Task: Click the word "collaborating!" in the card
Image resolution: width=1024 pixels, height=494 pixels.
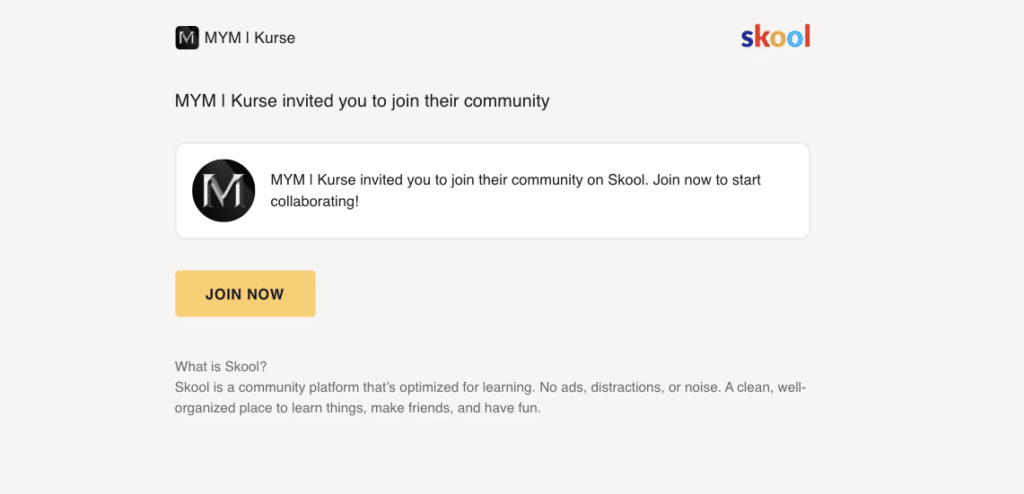Action: point(315,201)
